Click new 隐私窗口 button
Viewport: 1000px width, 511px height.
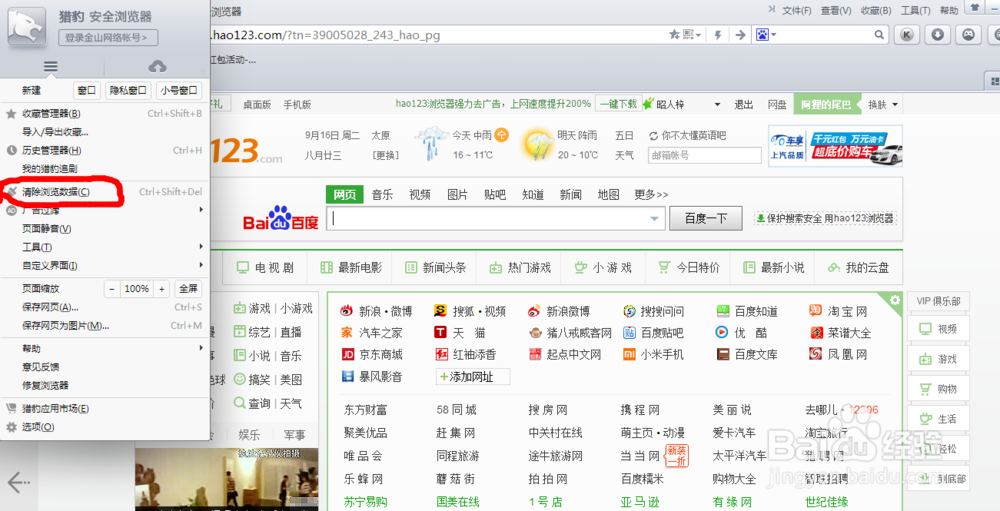[128, 91]
